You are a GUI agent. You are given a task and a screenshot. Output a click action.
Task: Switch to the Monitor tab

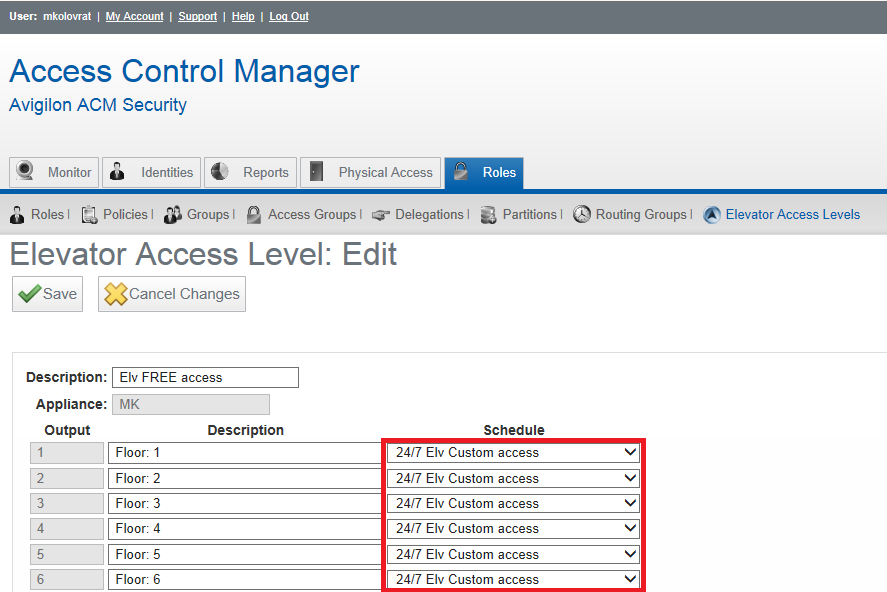pos(53,172)
